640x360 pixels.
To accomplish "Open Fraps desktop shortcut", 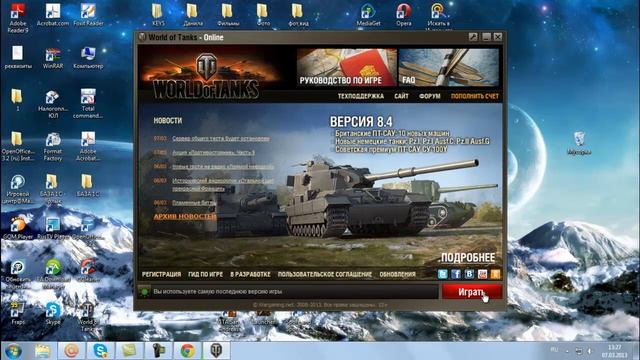I will tap(18, 313).
